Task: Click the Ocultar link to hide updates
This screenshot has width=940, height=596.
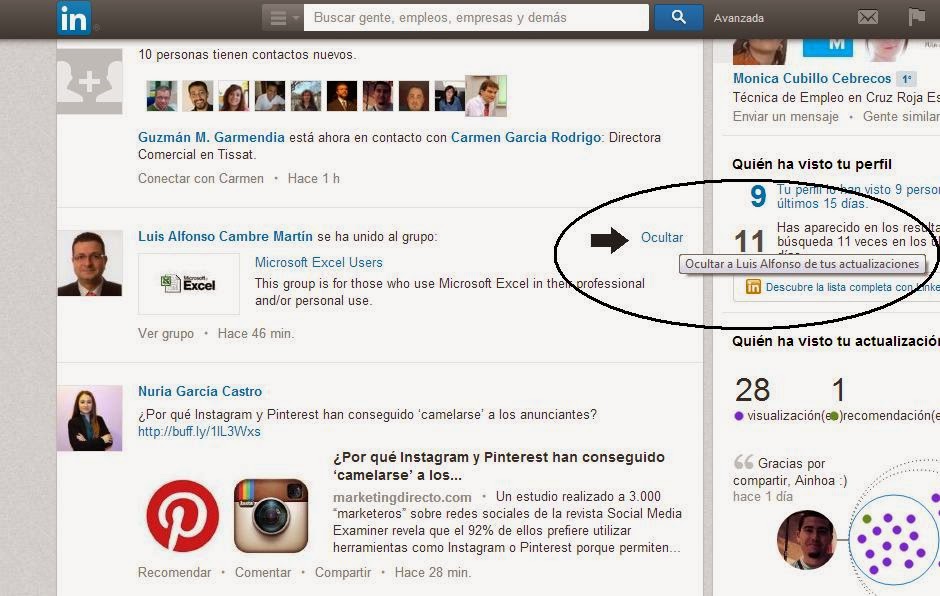Action: [x=662, y=238]
